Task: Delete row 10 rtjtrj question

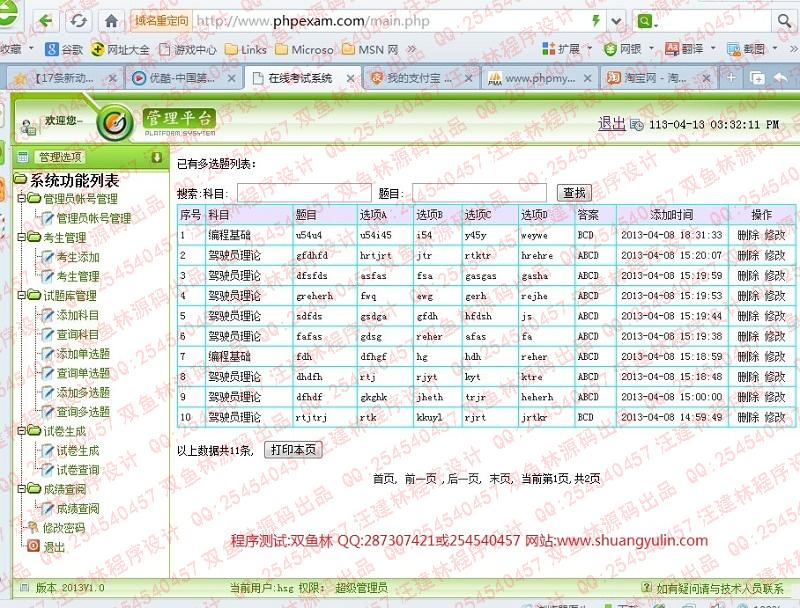Action: [x=748, y=417]
